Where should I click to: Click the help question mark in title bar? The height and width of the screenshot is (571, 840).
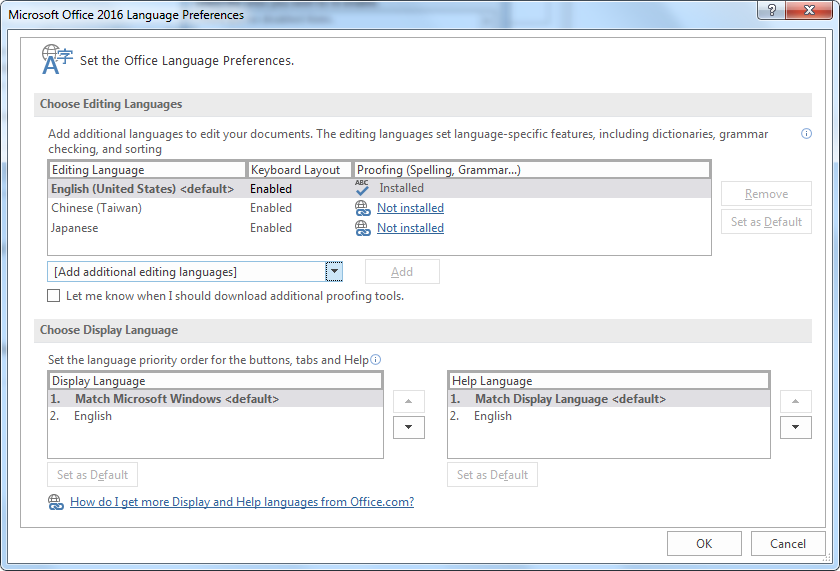pyautogui.click(x=771, y=10)
